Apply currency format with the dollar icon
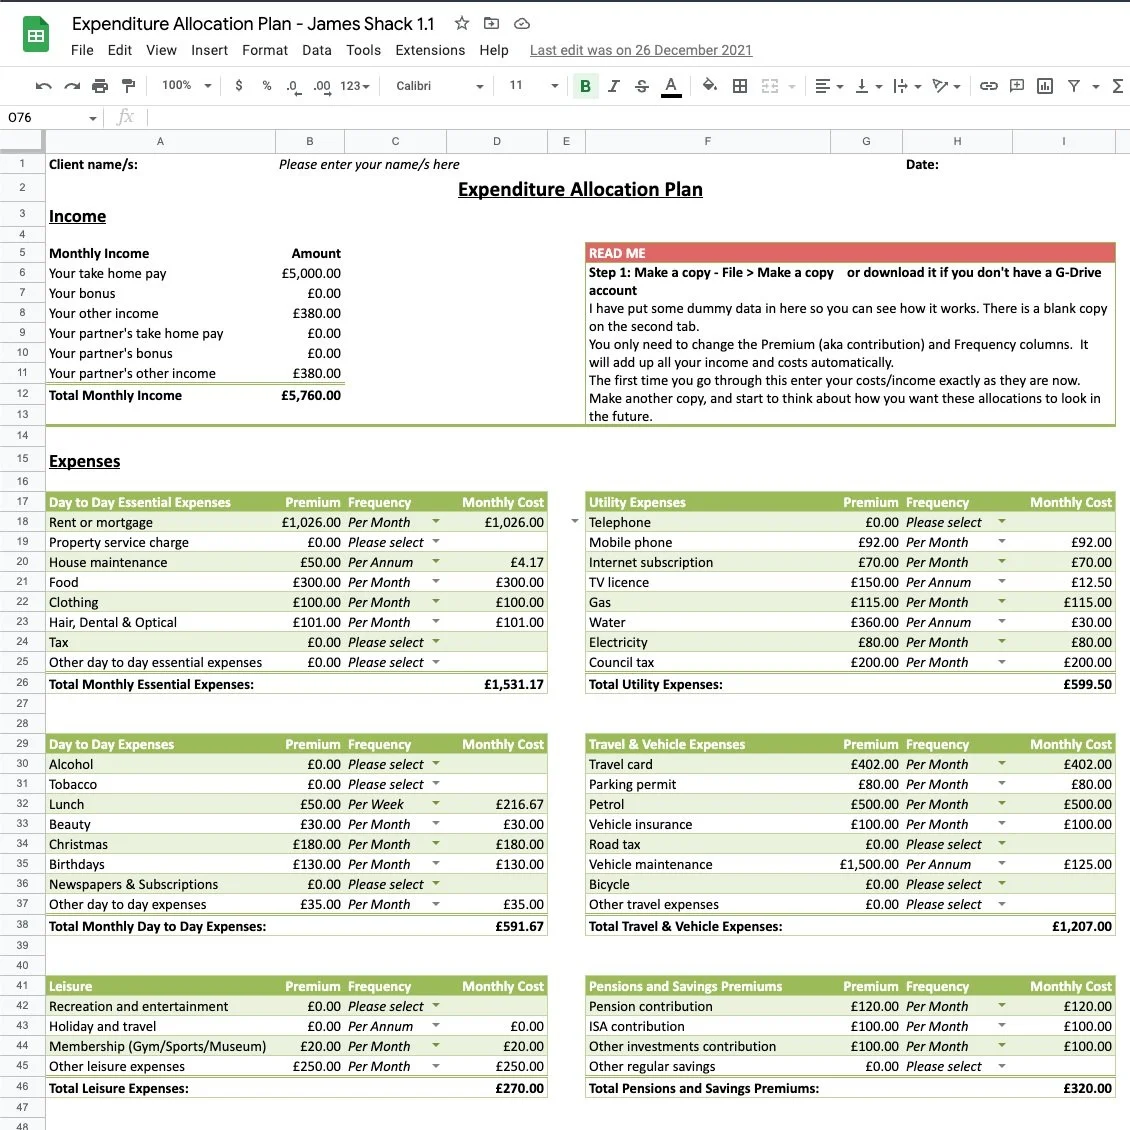1130x1130 pixels. 238,86
